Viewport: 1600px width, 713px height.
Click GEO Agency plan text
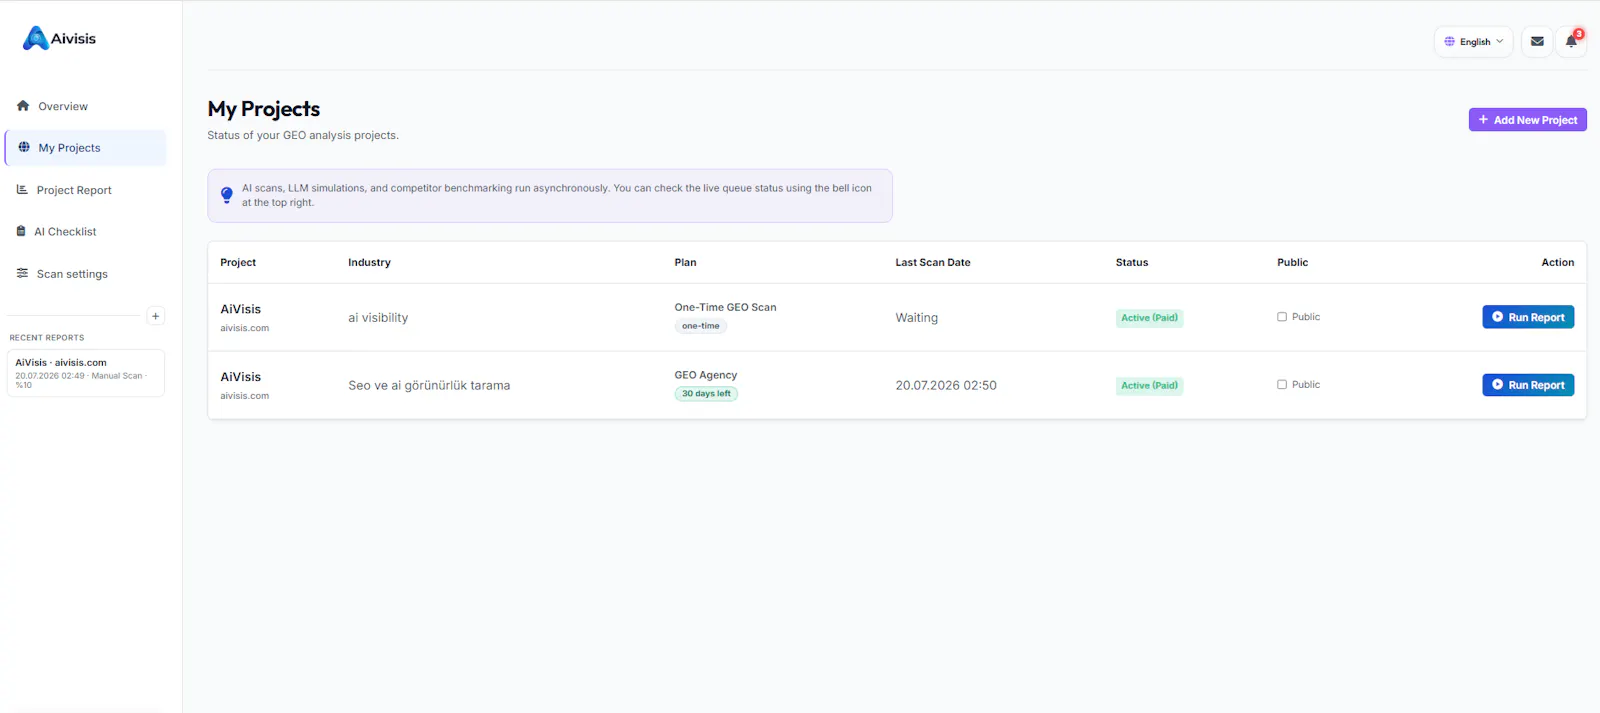coord(706,375)
